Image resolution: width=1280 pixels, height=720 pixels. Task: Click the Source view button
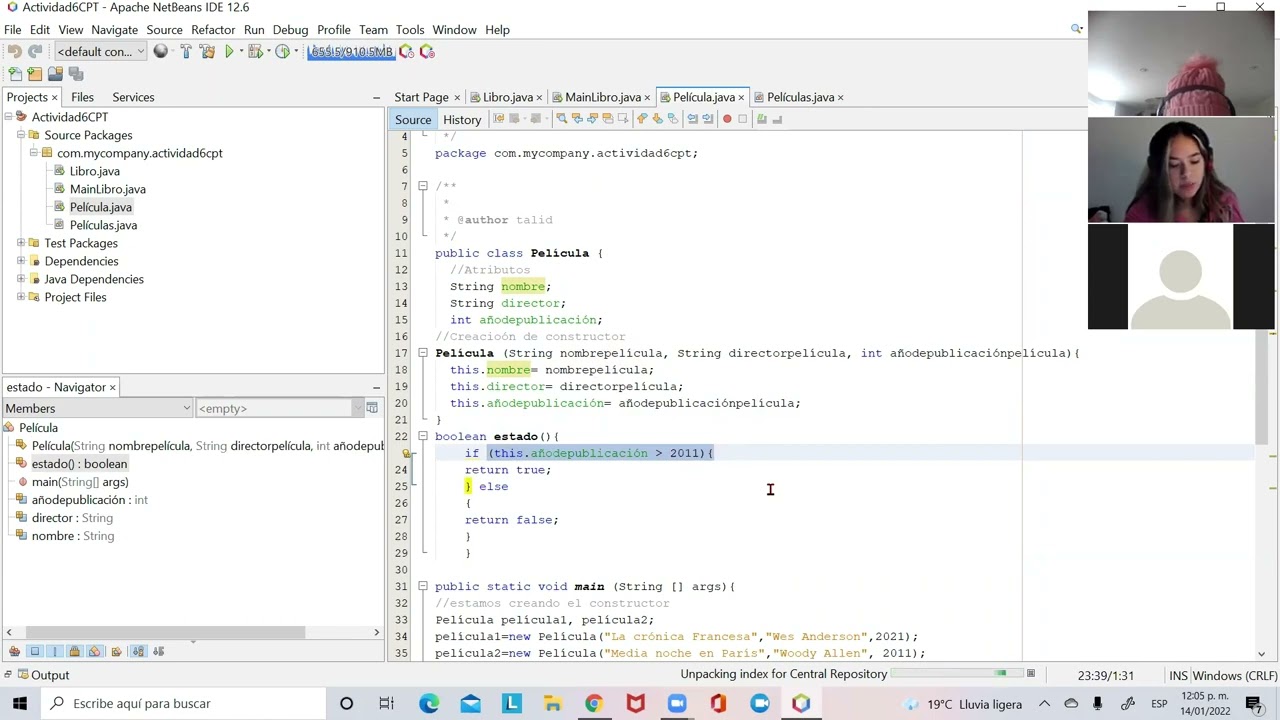413,119
